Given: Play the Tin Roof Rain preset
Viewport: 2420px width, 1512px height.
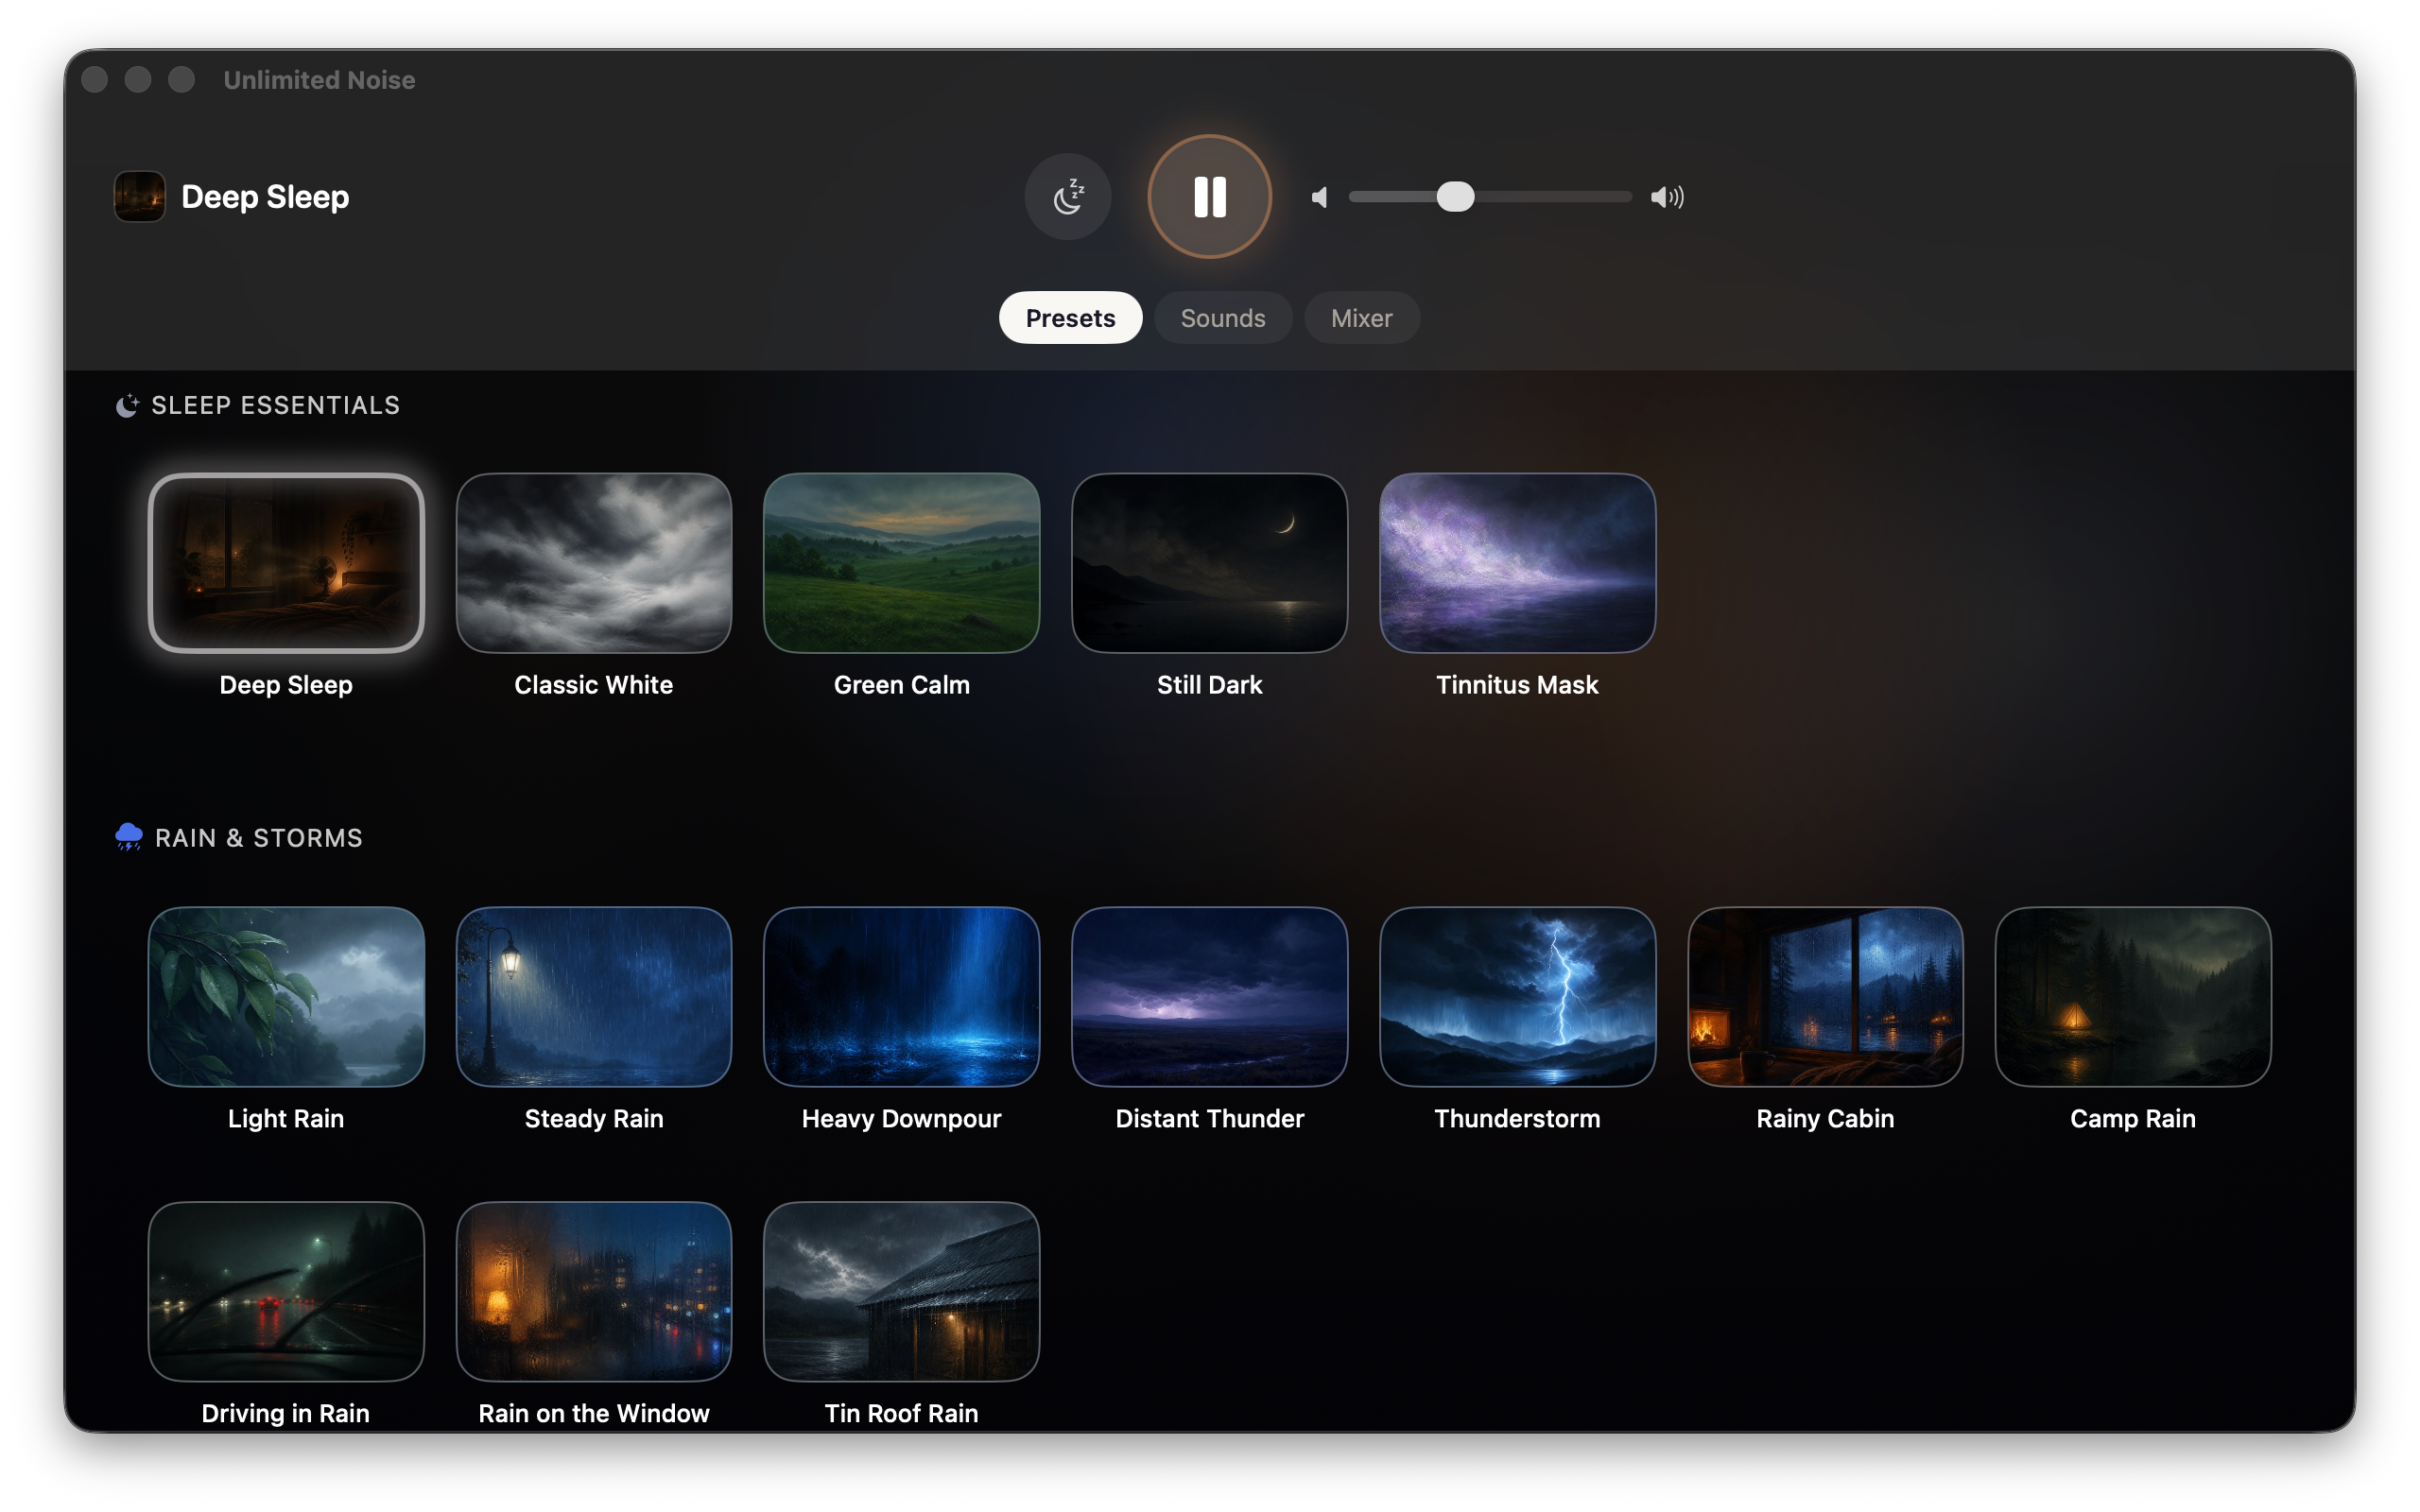Looking at the screenshot, I should pyautogui.click(x=902, y=1292).
